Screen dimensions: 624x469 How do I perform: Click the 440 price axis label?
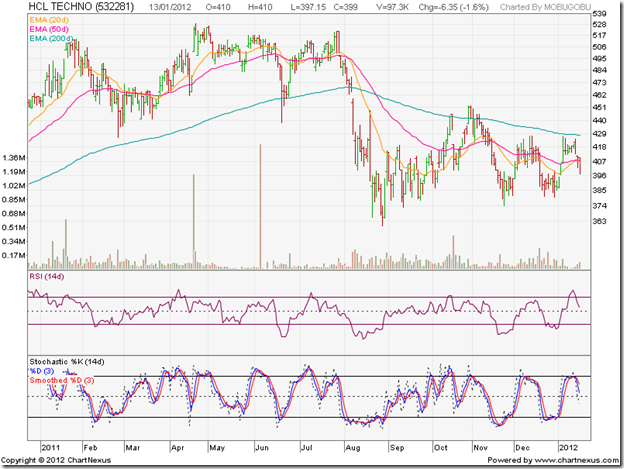[x=599, y=120]
